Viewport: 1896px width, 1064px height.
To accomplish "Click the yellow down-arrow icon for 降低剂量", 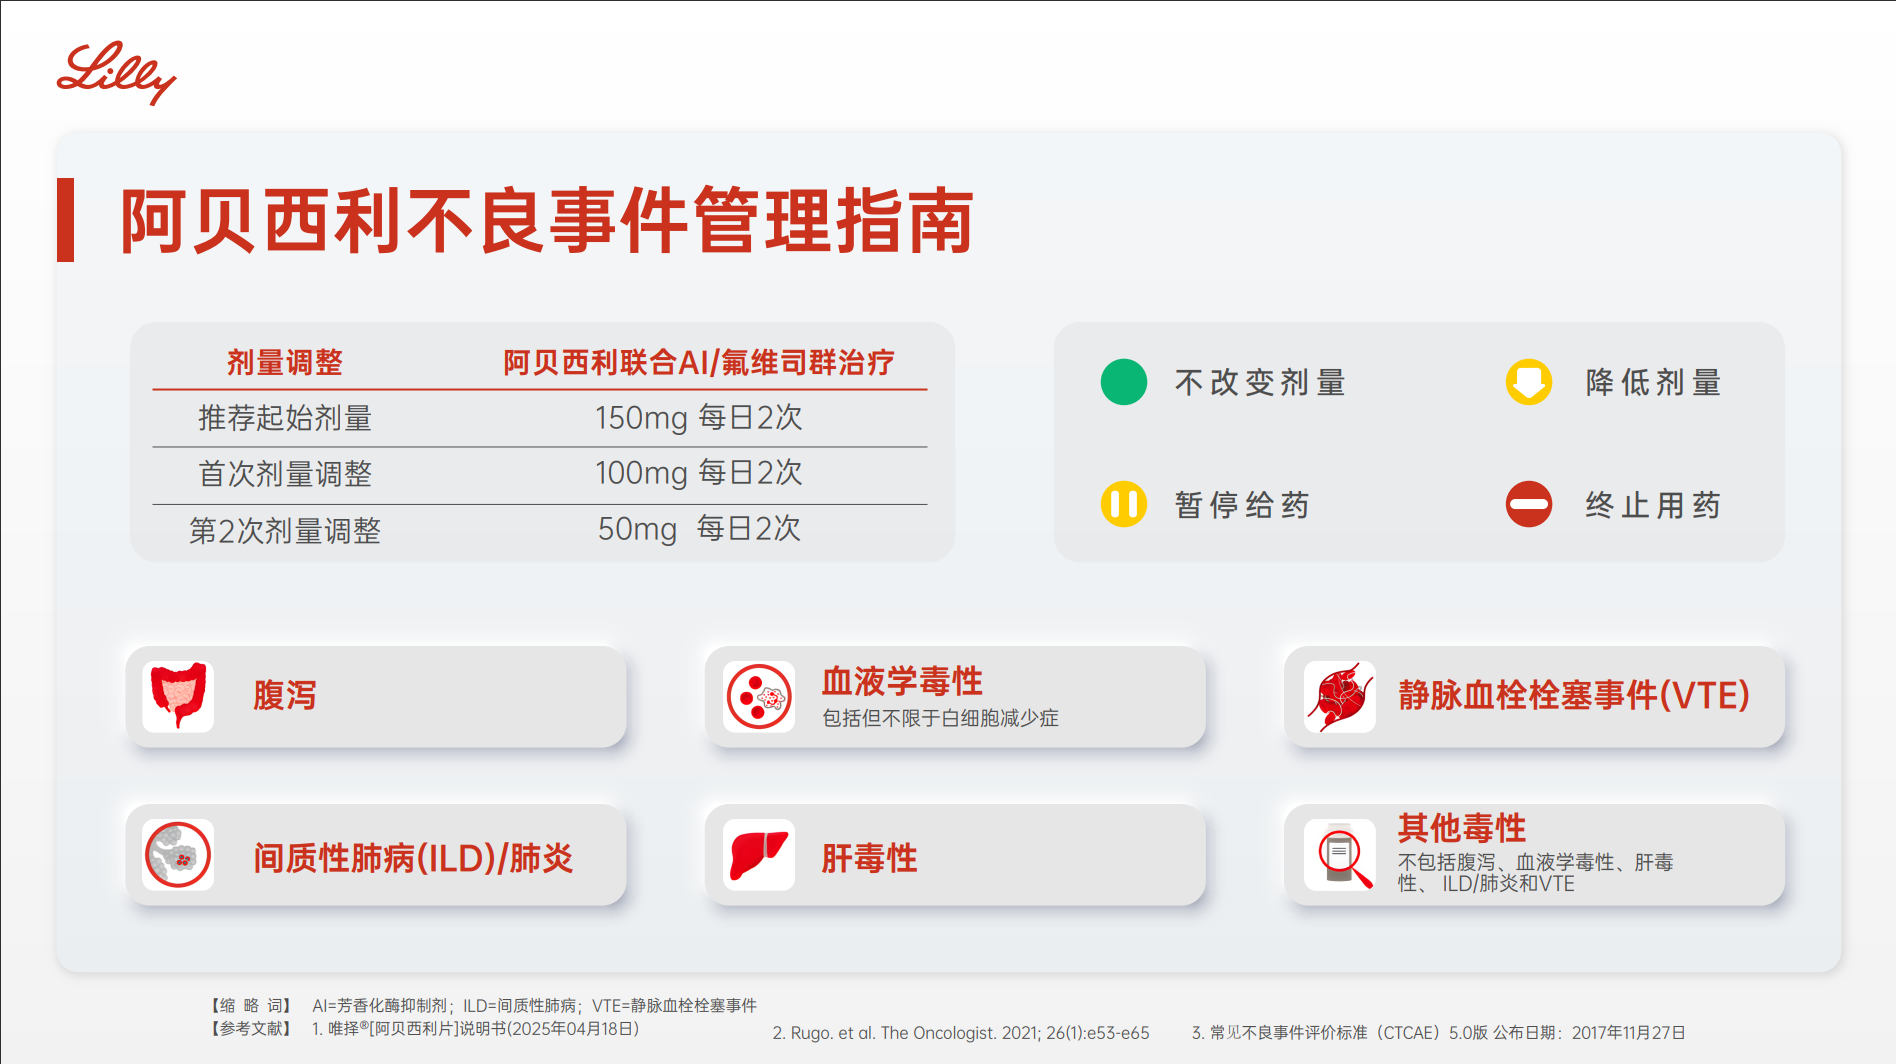I will click(x=1527, y=381).
